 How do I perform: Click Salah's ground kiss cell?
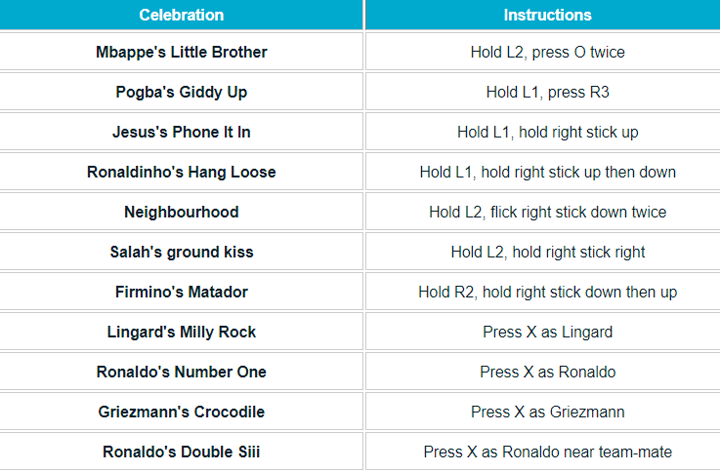tap(181, 252)
